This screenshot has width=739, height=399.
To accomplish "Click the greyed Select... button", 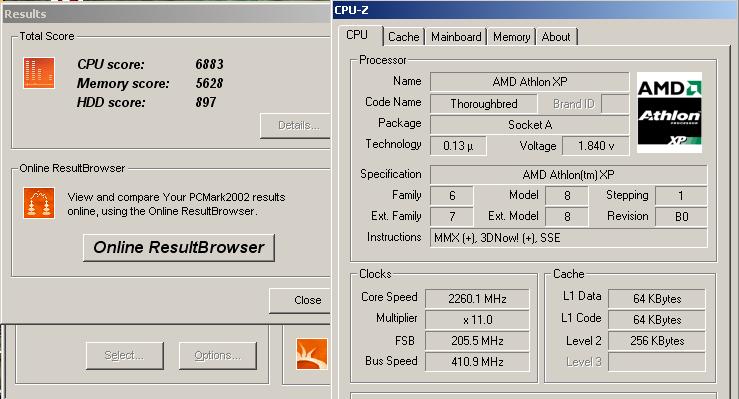I will click(125, 355).
